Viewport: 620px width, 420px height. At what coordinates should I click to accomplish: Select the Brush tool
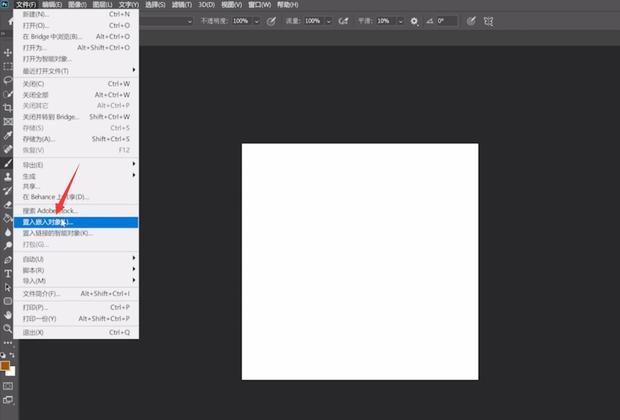(8, 163)
